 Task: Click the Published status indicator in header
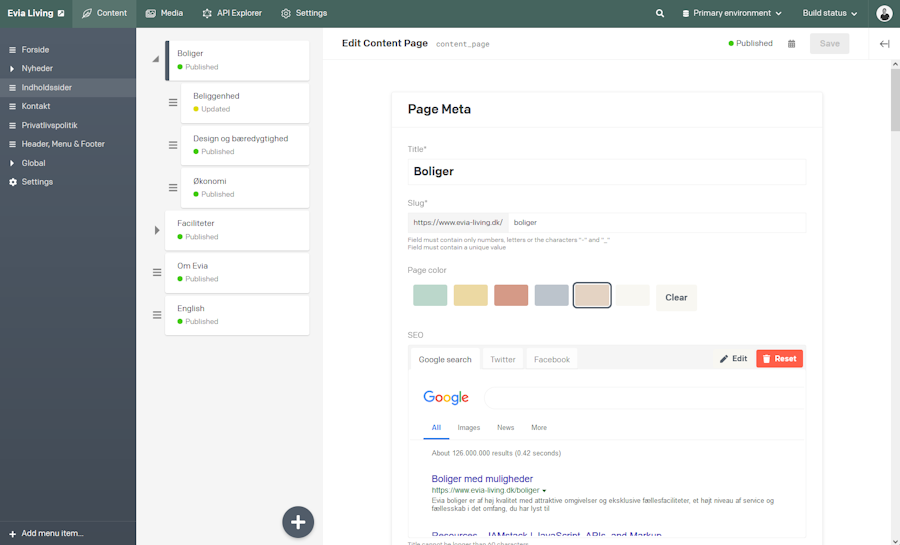[750, 44]
